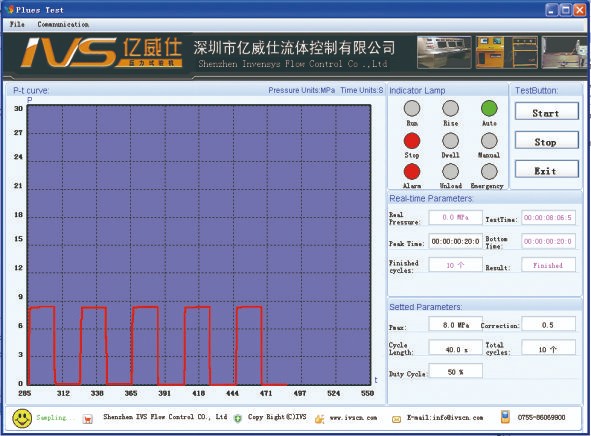Open the Communication menu
The image size is (591, 436).
63,24
